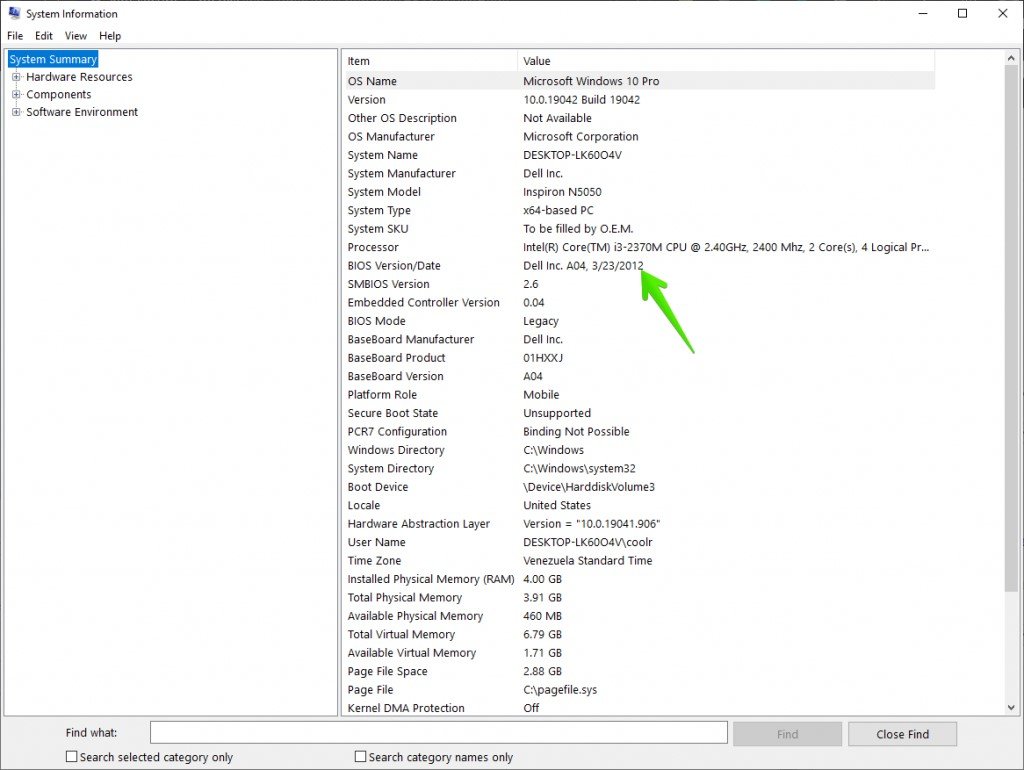This screenshot has height=770, width=1024.
Task: Select the System Type row
Action: (x=639, y=210)
